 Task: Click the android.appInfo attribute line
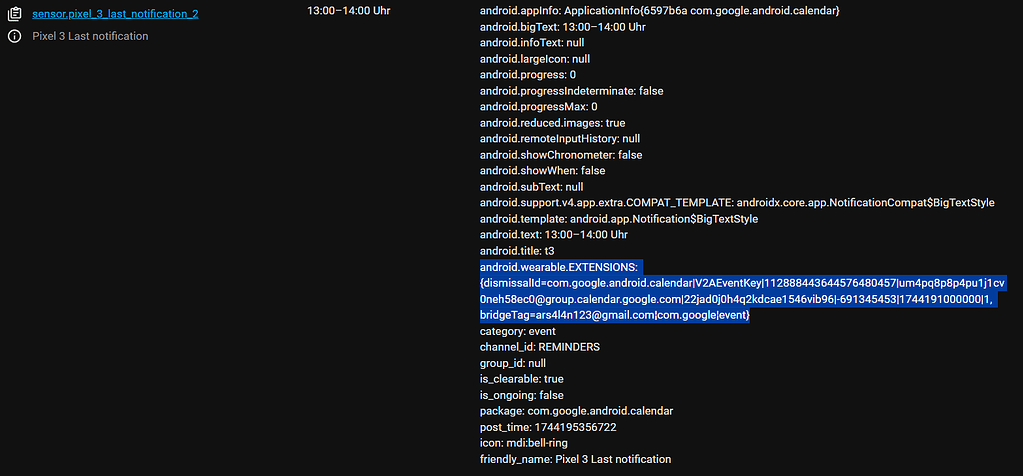click(659, 11)
